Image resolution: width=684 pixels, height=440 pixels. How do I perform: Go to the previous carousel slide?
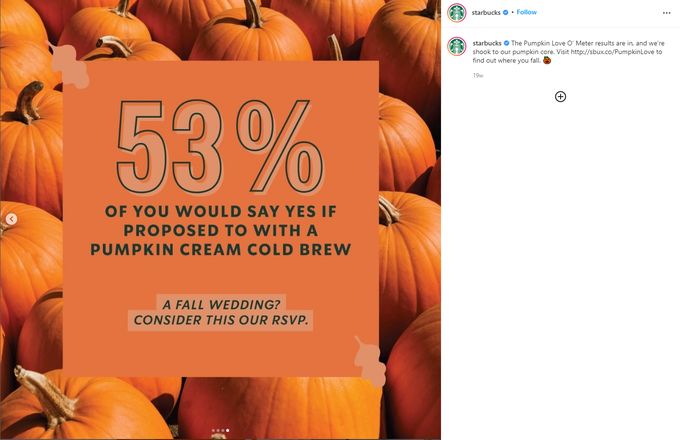(x=11, y=219)
